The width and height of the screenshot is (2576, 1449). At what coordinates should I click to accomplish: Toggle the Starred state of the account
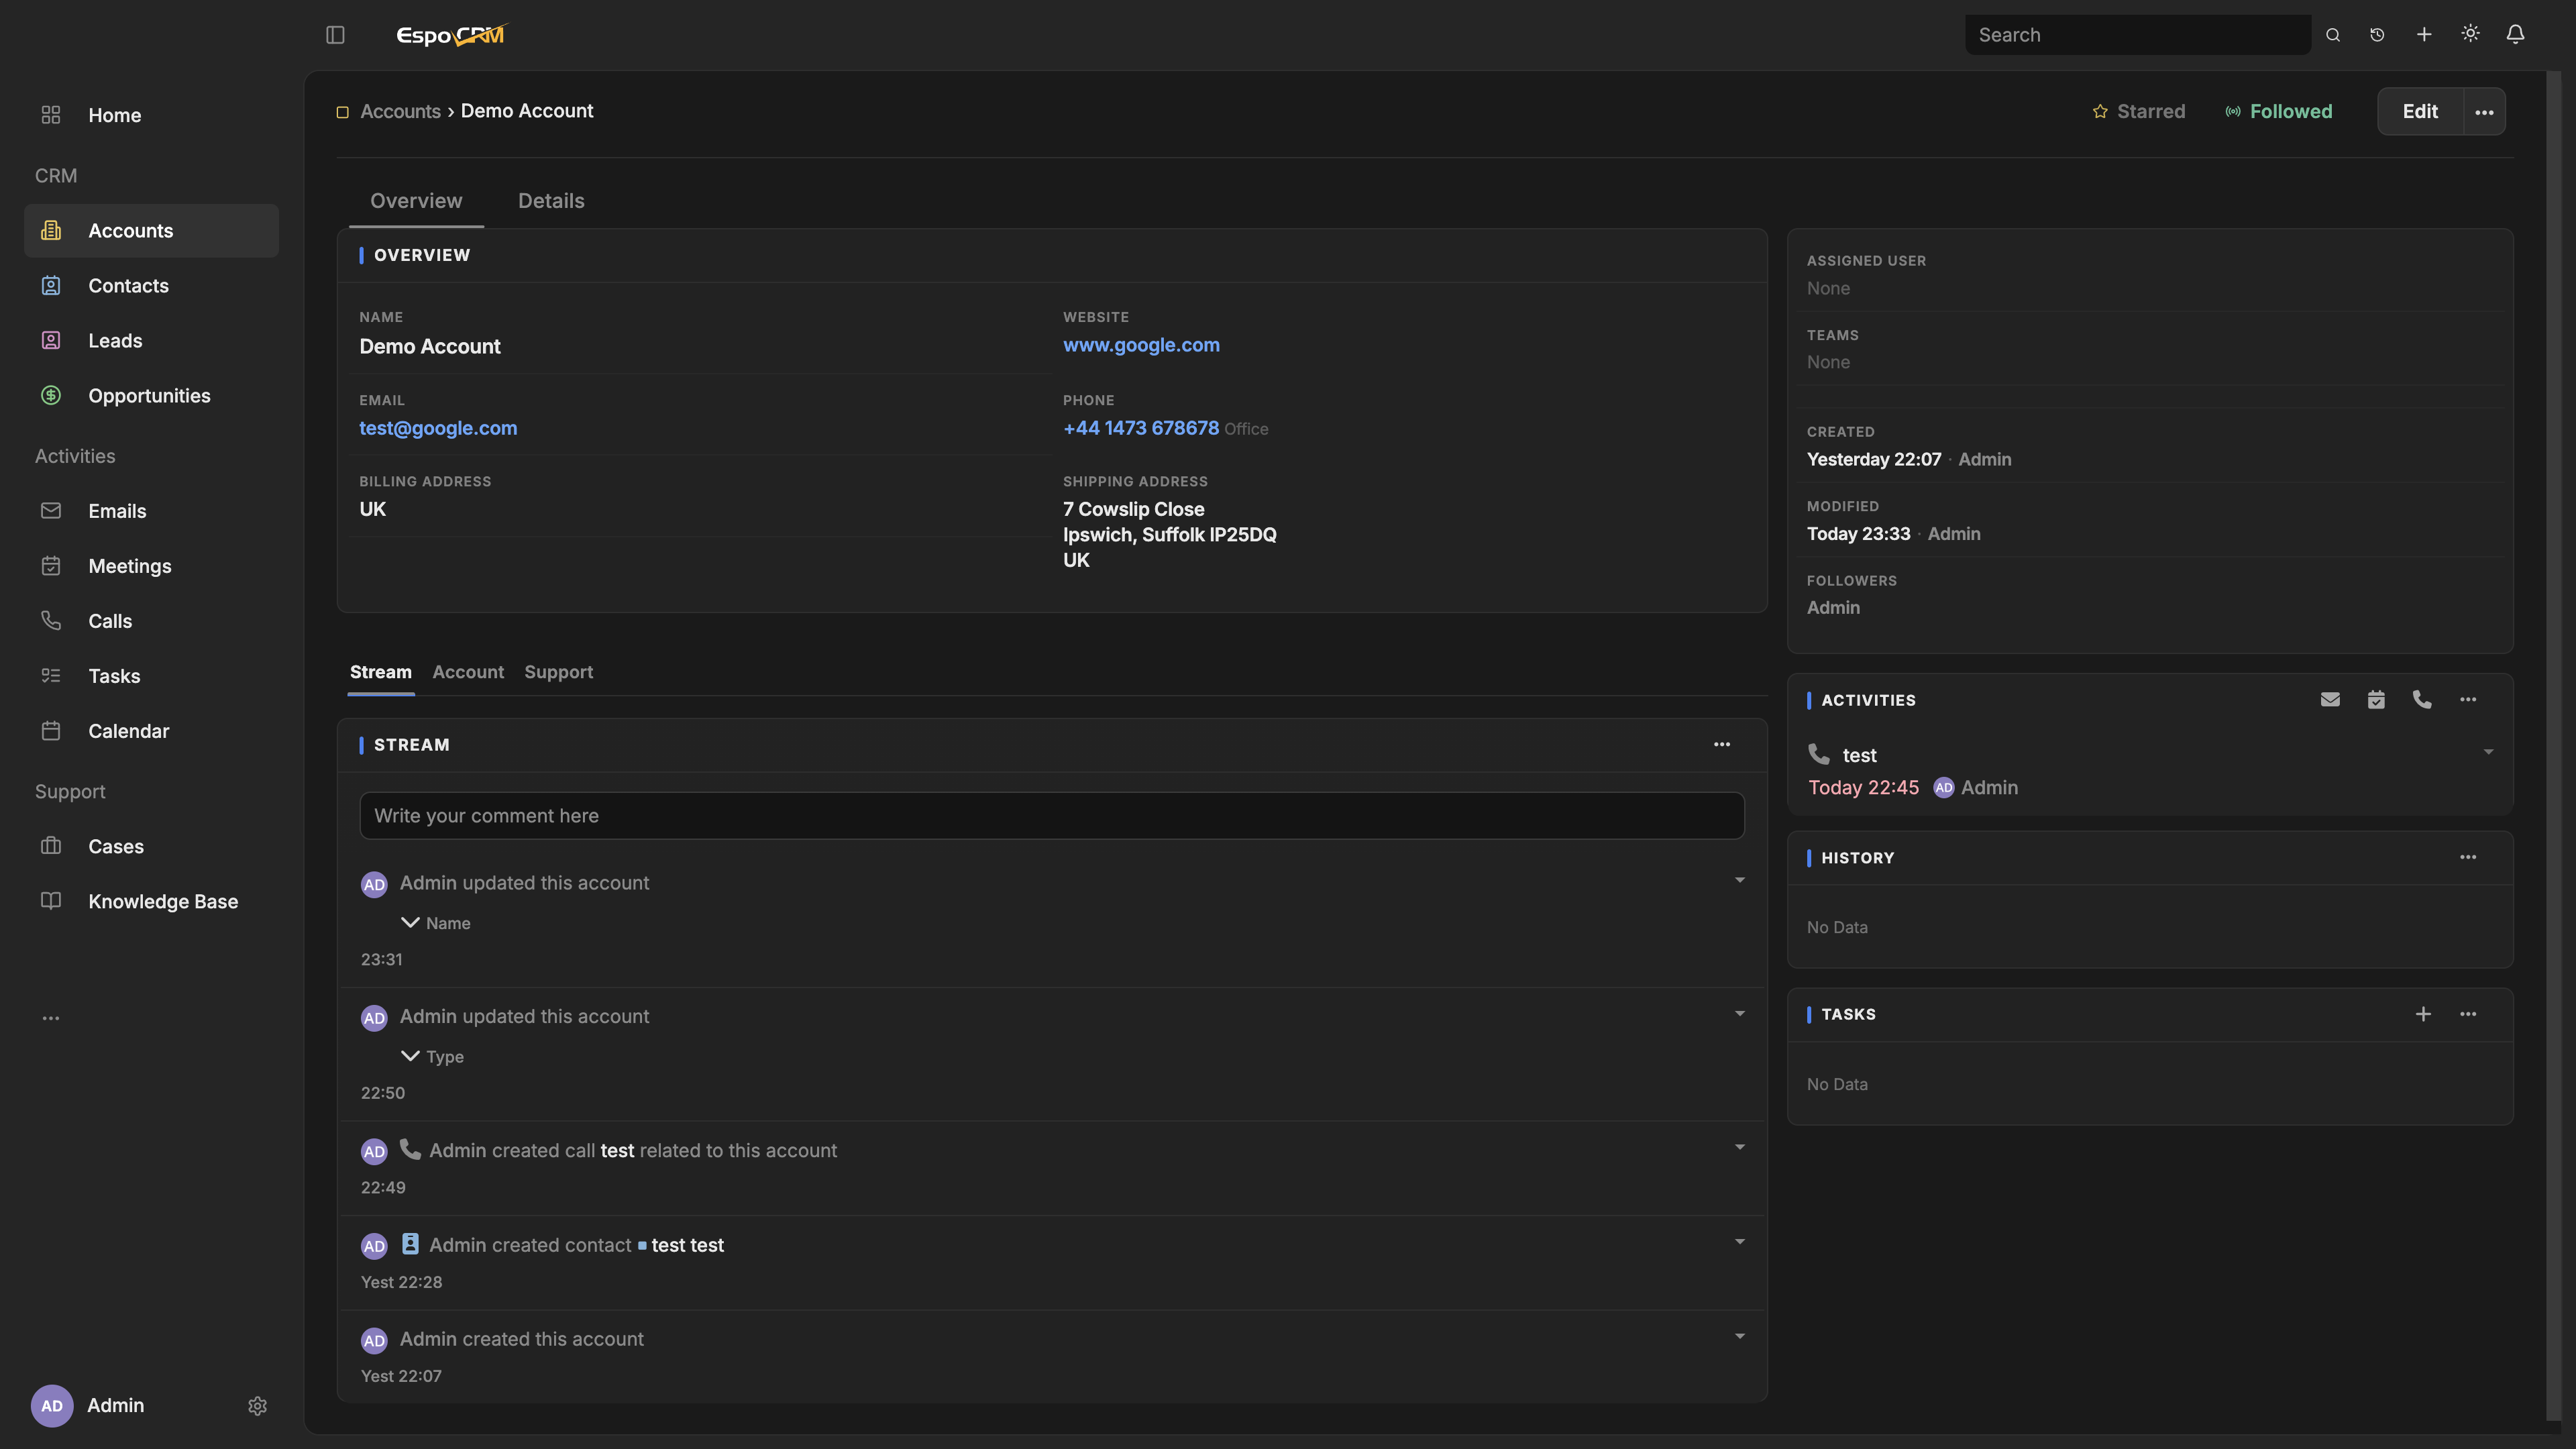coord(2138,111)
